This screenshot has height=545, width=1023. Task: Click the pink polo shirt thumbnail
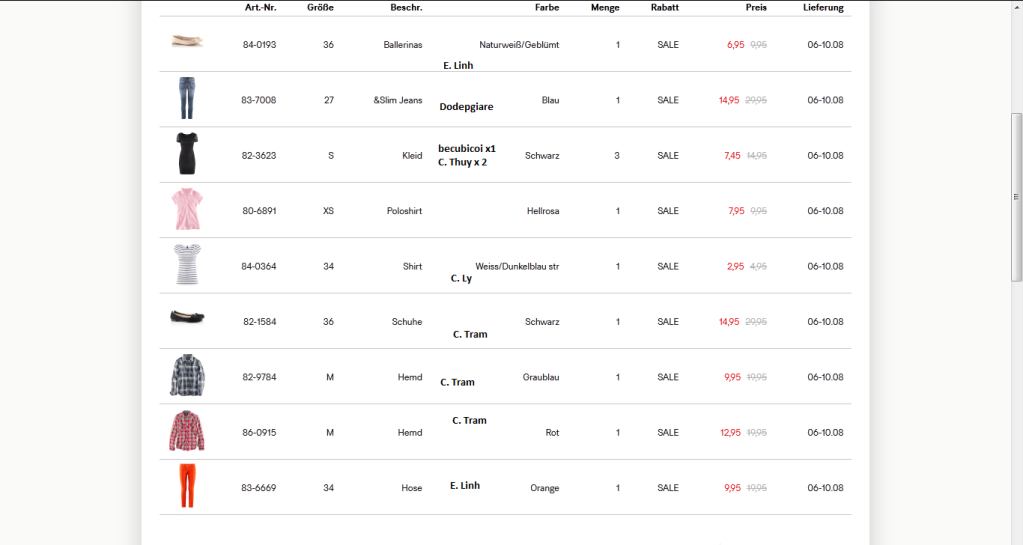[187, 210]
